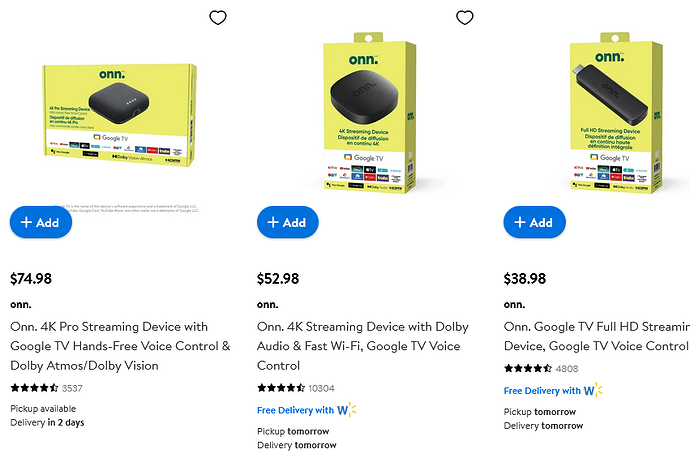The image size is (690, 458).
Task: Click the 10304 review count
Action: [321, 388]
